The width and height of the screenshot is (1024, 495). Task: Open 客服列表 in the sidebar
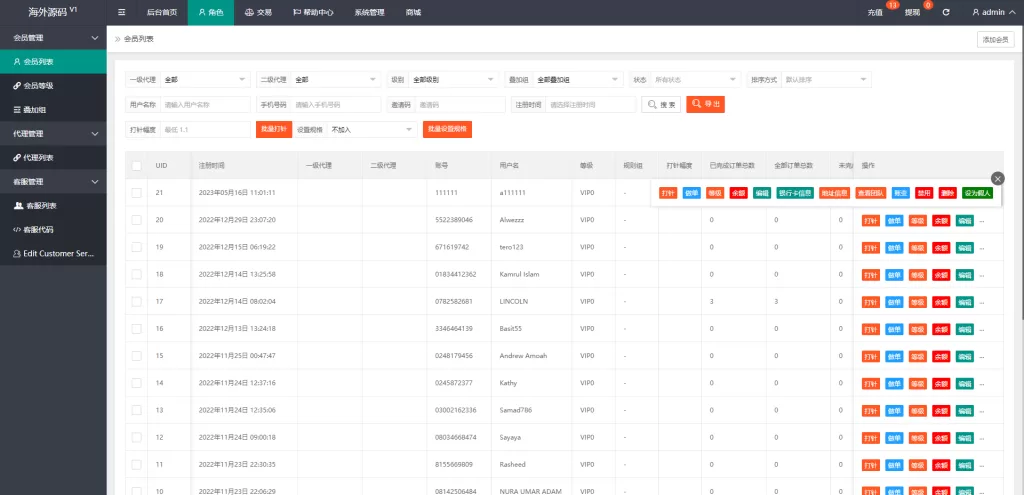point(41,205)
